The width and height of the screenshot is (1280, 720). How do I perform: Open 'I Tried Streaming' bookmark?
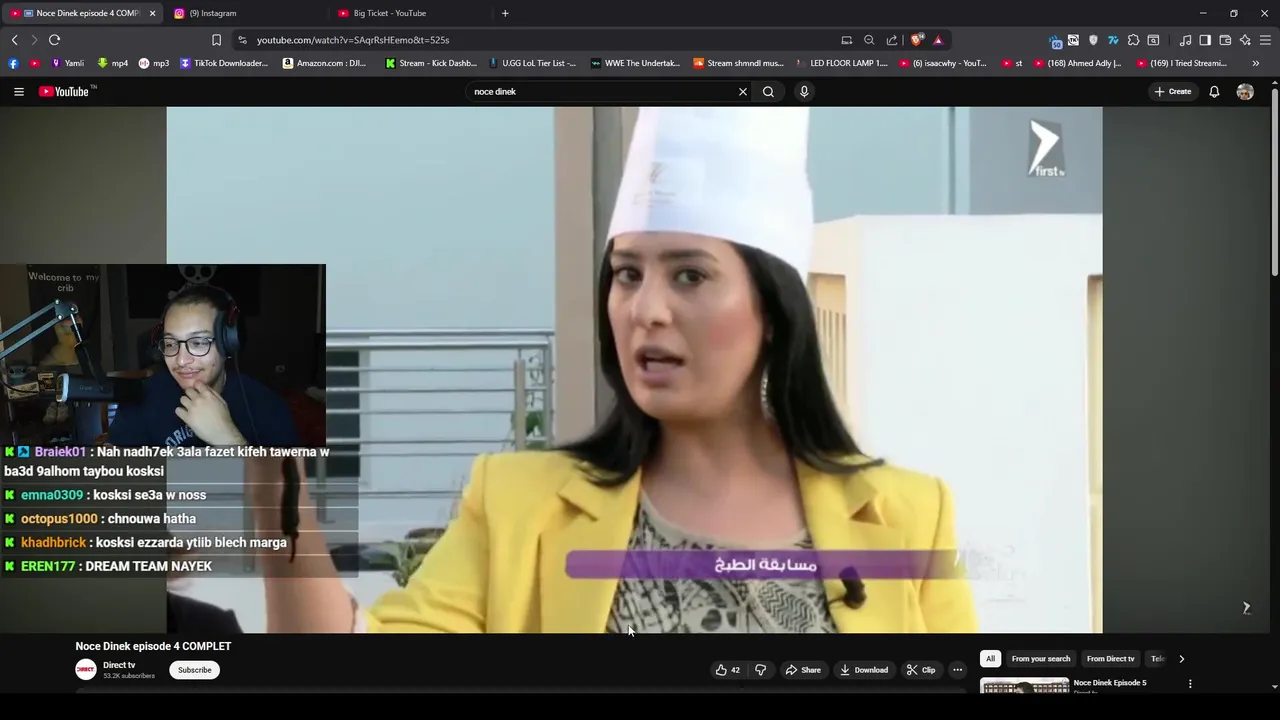pyautogui.click(x=1181, y=63)
